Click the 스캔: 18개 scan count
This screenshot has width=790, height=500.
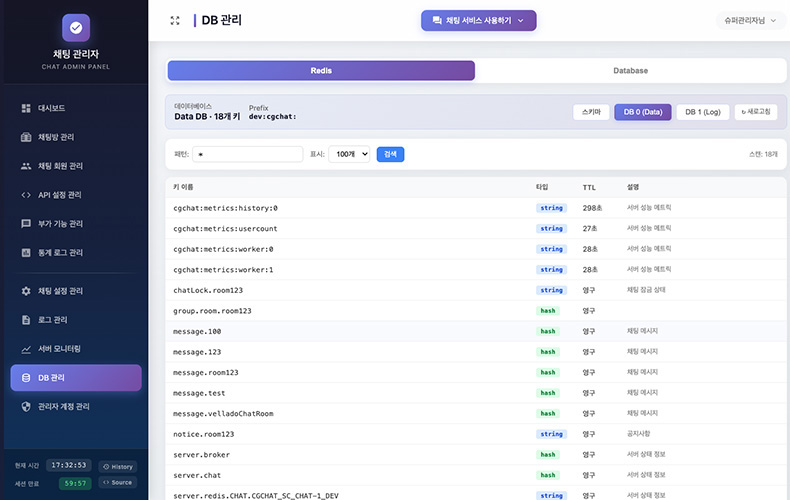pos(763,154)
